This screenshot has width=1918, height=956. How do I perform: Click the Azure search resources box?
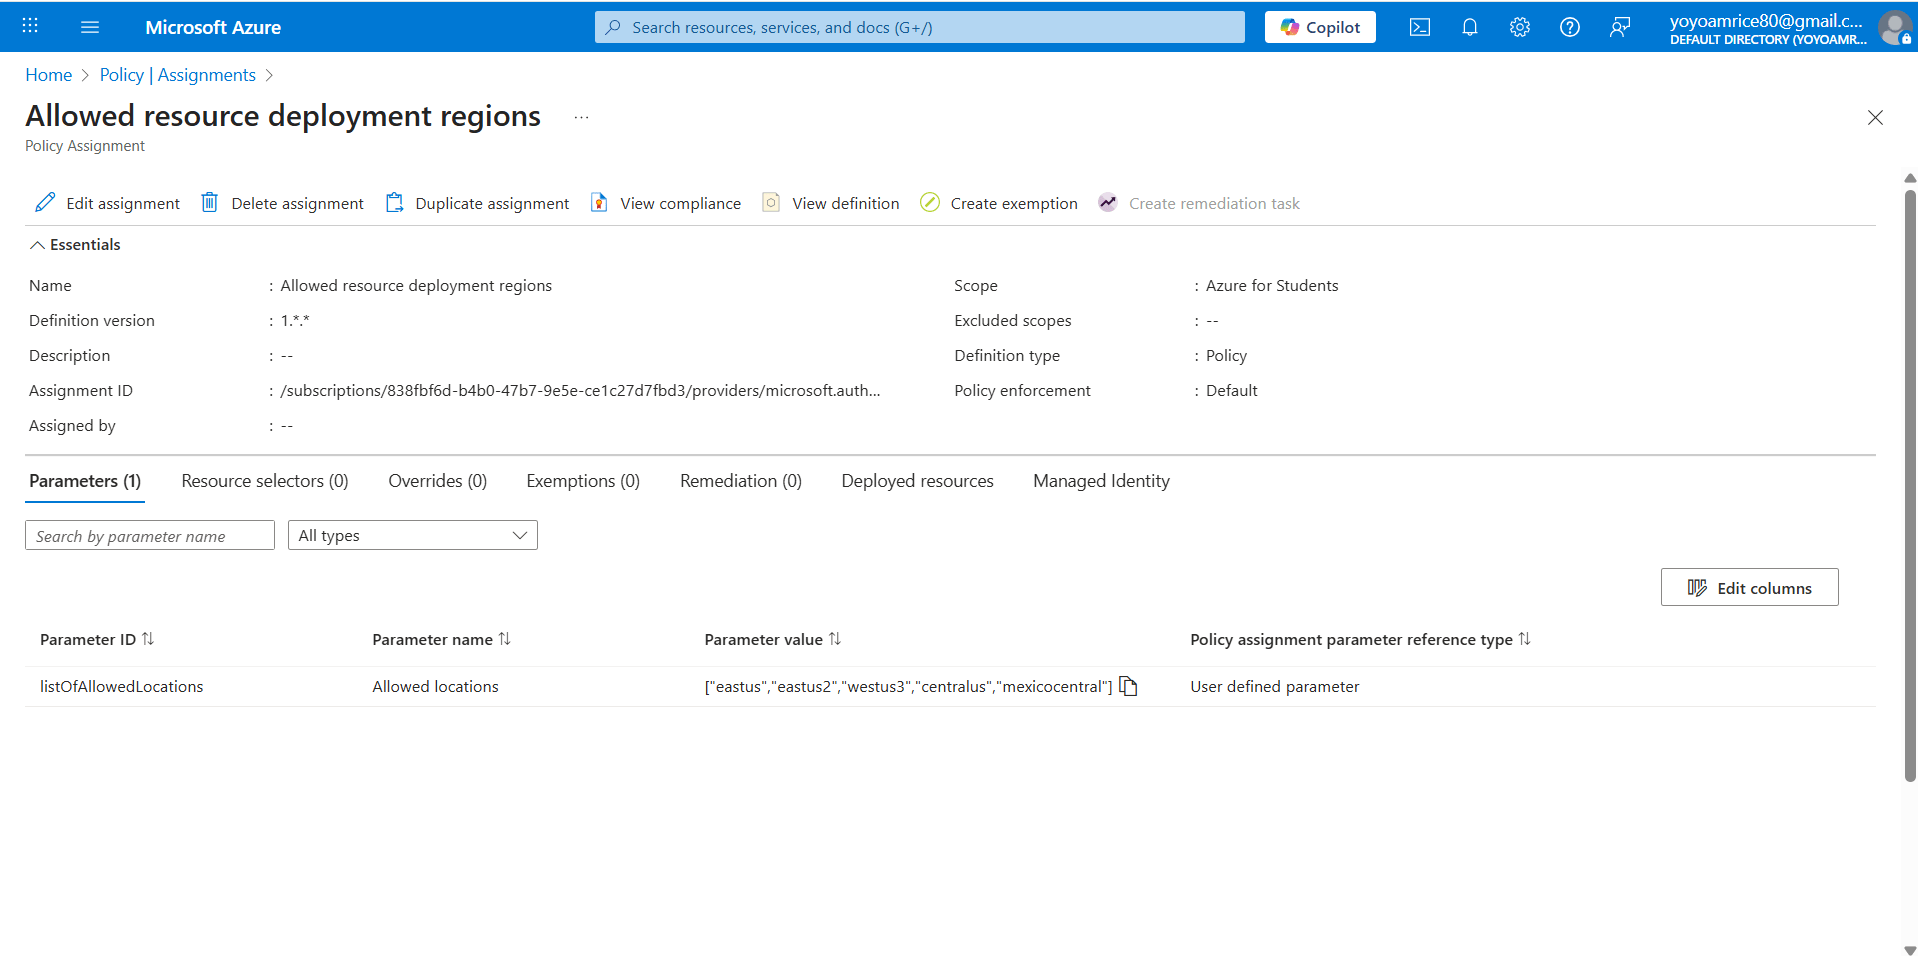[x=919, y=27]
